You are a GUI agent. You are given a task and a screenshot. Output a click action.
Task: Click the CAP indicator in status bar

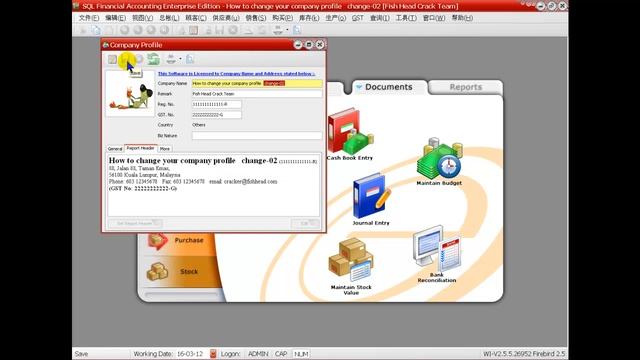click(281, 354)
